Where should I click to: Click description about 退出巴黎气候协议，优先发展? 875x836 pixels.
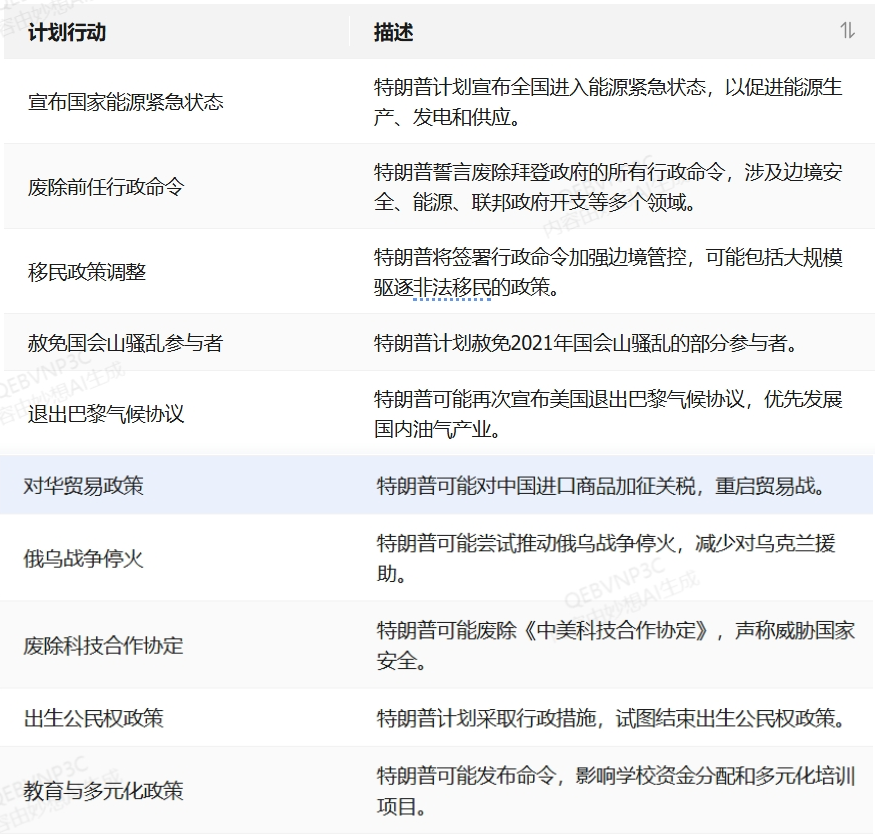click(608, 414)
